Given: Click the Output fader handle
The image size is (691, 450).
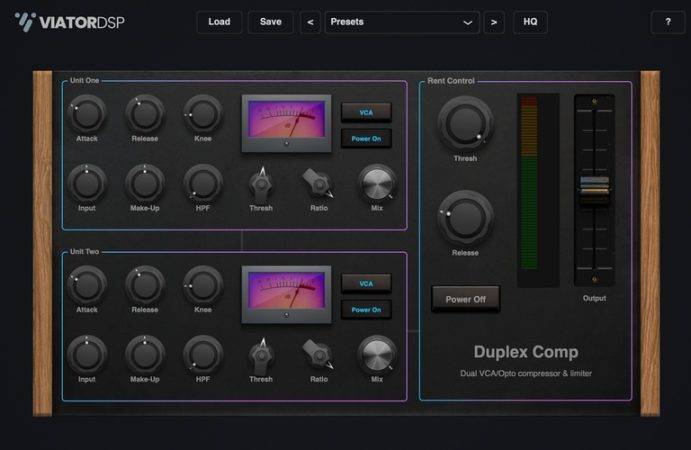Looking at the screenshot, I should point(594,191).
